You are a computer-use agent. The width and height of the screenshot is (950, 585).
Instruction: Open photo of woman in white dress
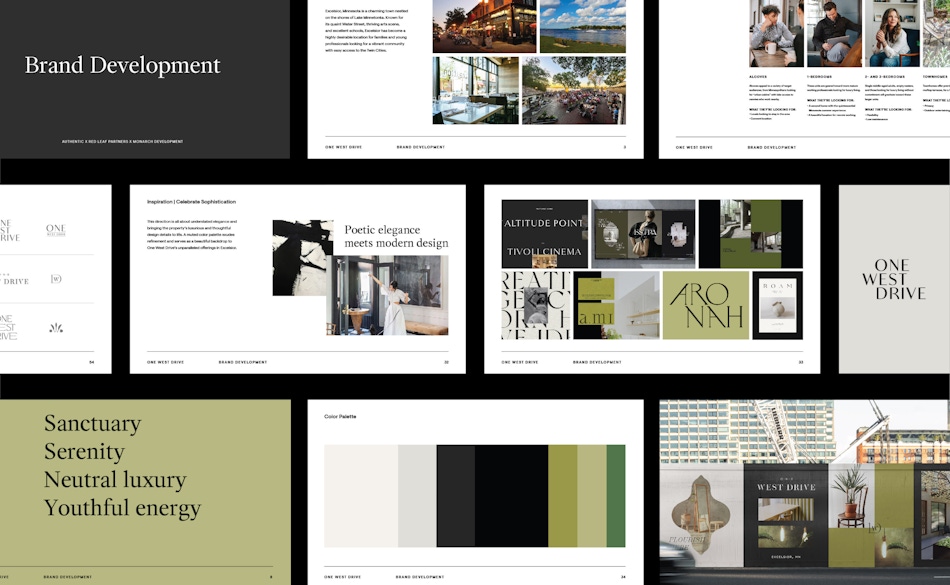(387, 295)
